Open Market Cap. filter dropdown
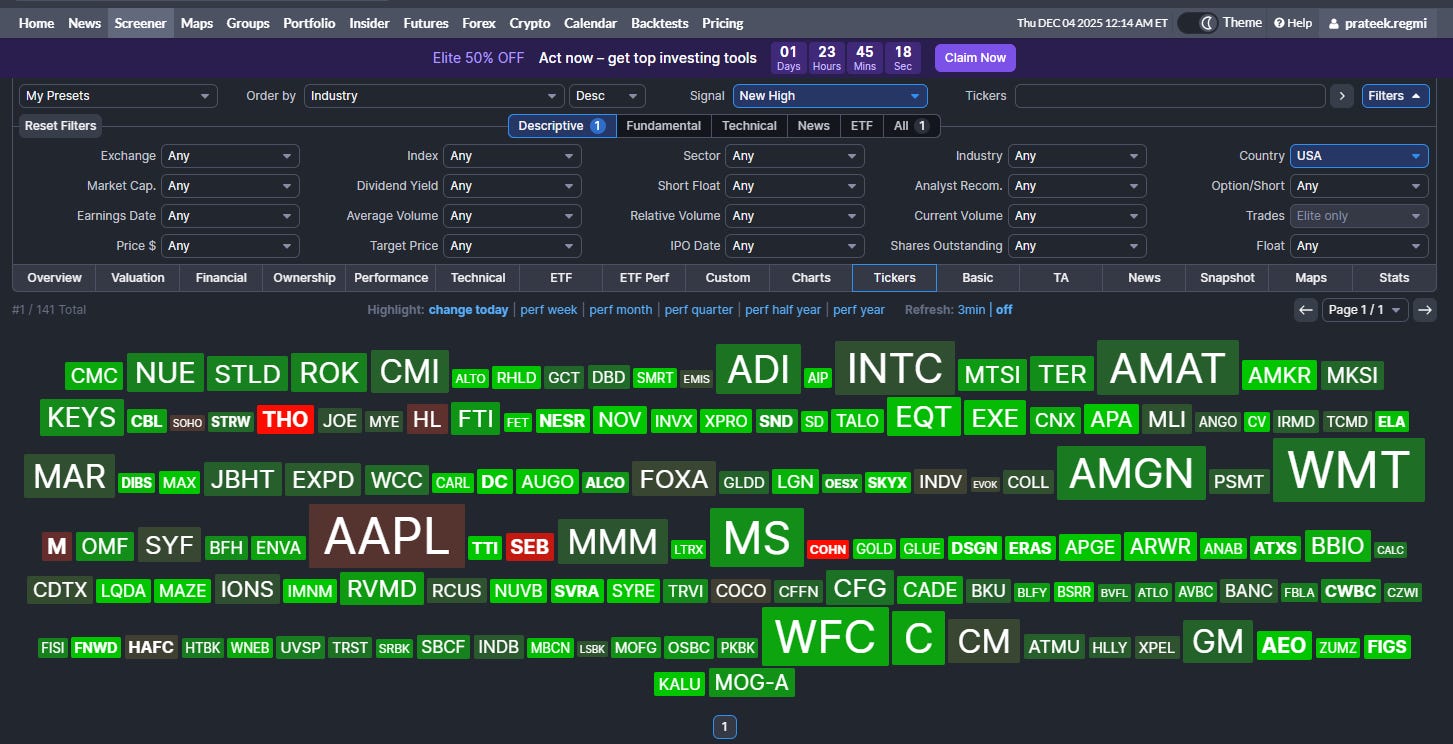 pos(230,186)
